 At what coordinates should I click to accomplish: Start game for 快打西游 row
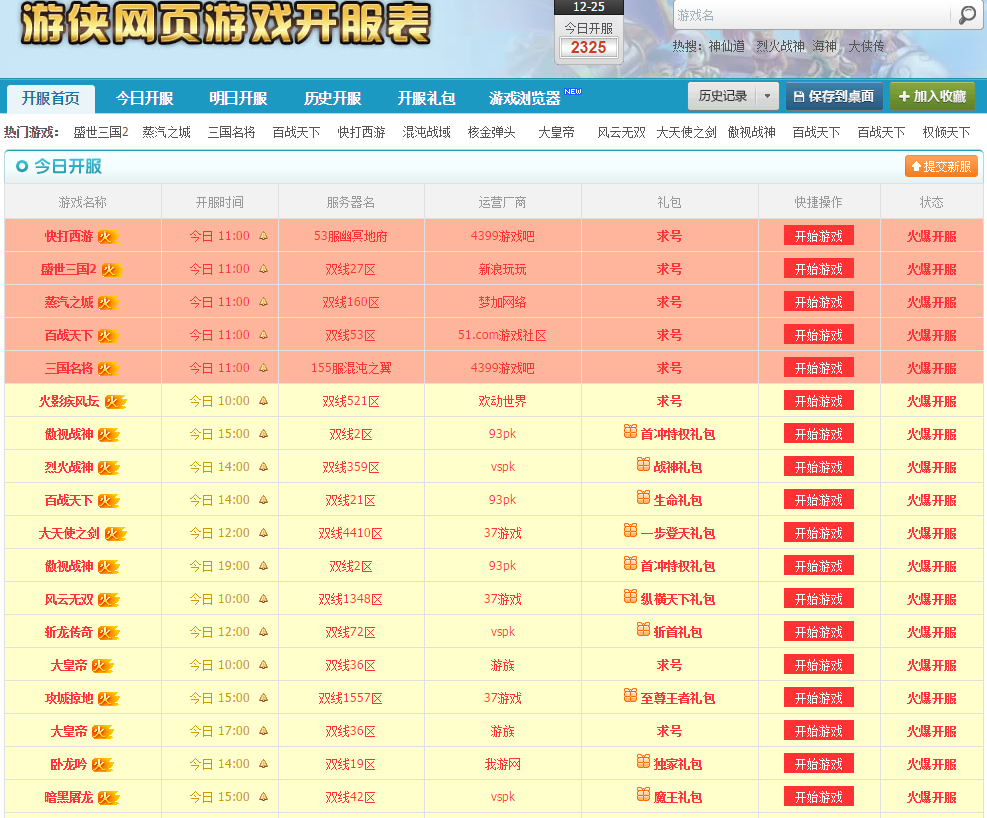click(x=818, y=236)
